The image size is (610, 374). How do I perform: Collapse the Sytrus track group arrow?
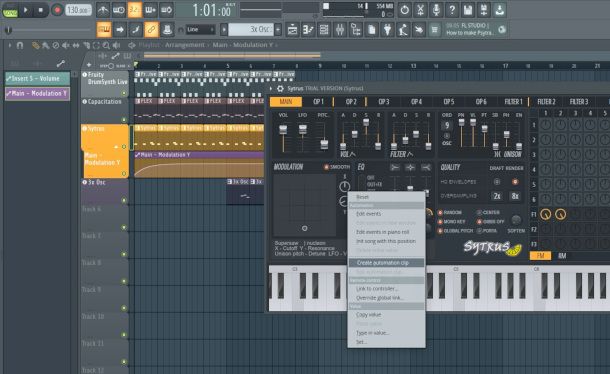116,147
